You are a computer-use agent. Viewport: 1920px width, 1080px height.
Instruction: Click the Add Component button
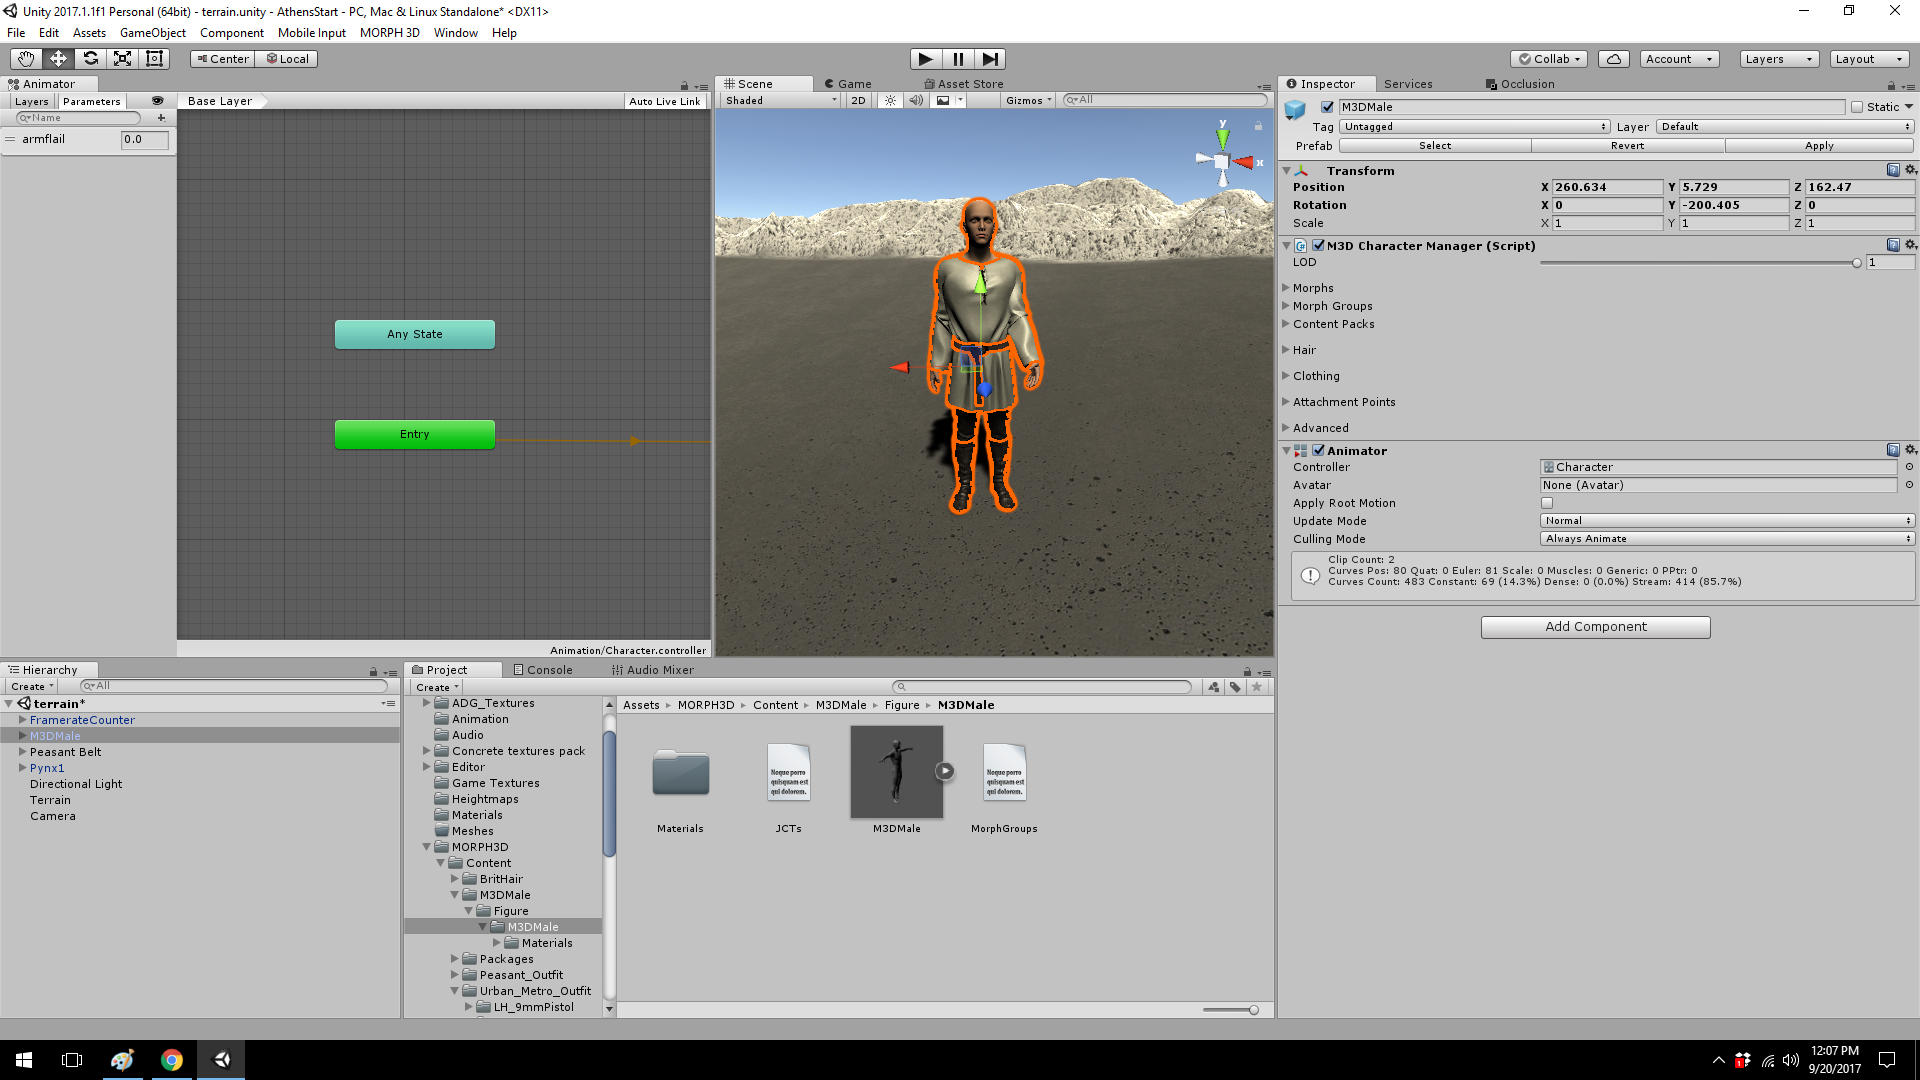tap(1595, 627)
